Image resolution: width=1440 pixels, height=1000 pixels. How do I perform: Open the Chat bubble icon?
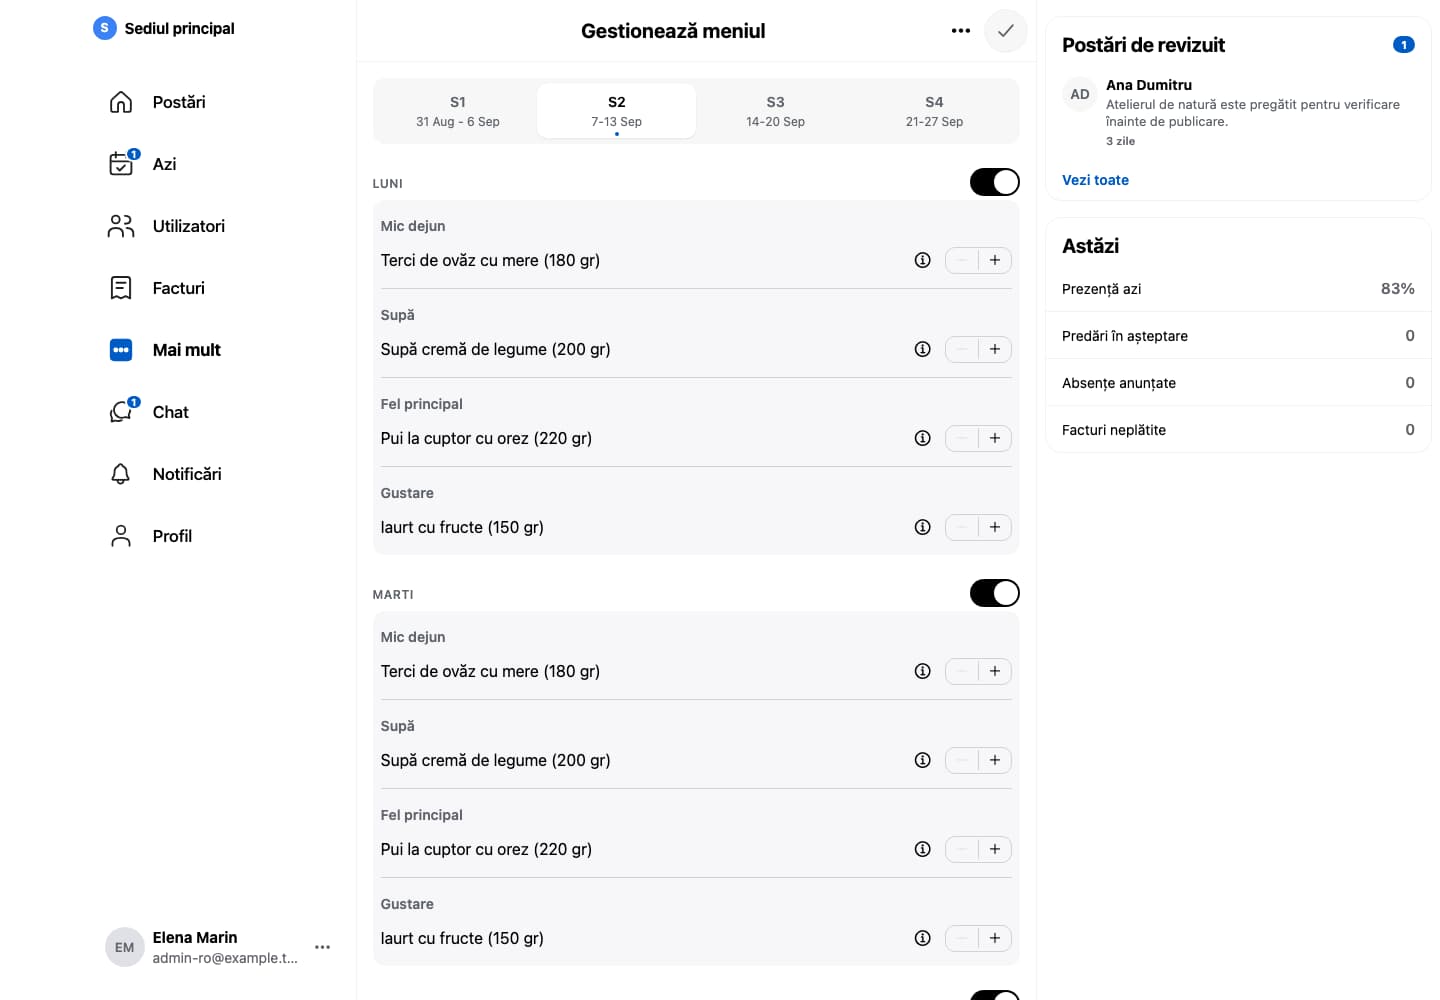point(121,412)
